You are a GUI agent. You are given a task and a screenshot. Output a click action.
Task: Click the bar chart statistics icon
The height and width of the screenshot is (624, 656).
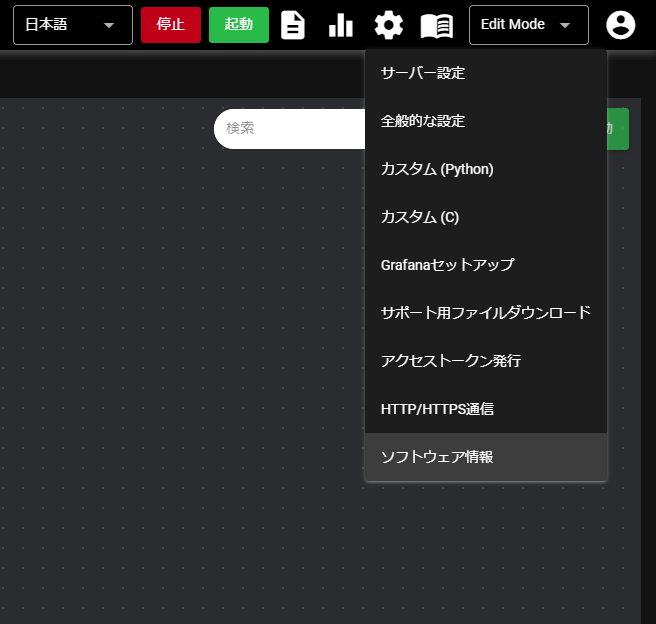(341, 25)
